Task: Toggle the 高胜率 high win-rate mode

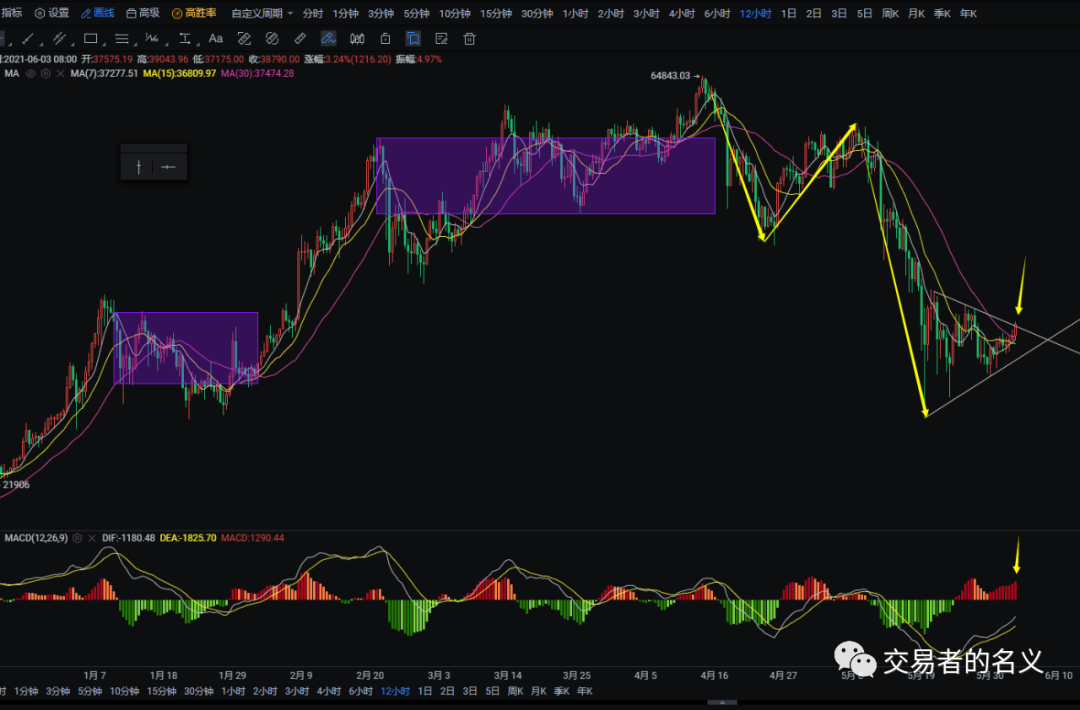Action: (193, 13)
